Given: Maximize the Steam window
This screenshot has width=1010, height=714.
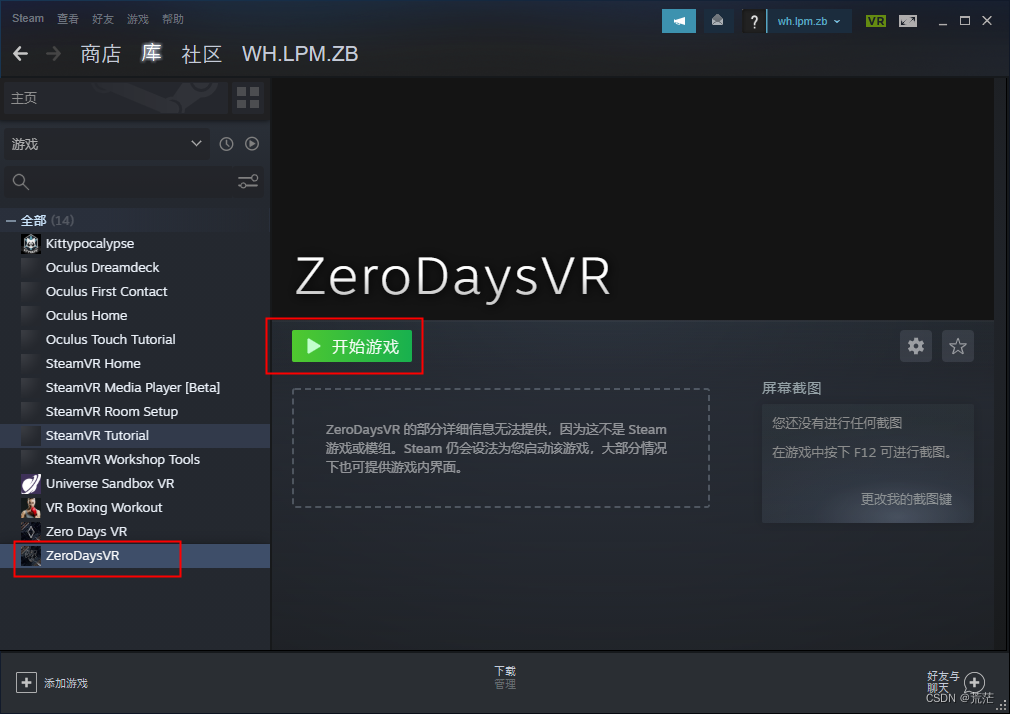Looking at the screenshot, I should [965, 21].
